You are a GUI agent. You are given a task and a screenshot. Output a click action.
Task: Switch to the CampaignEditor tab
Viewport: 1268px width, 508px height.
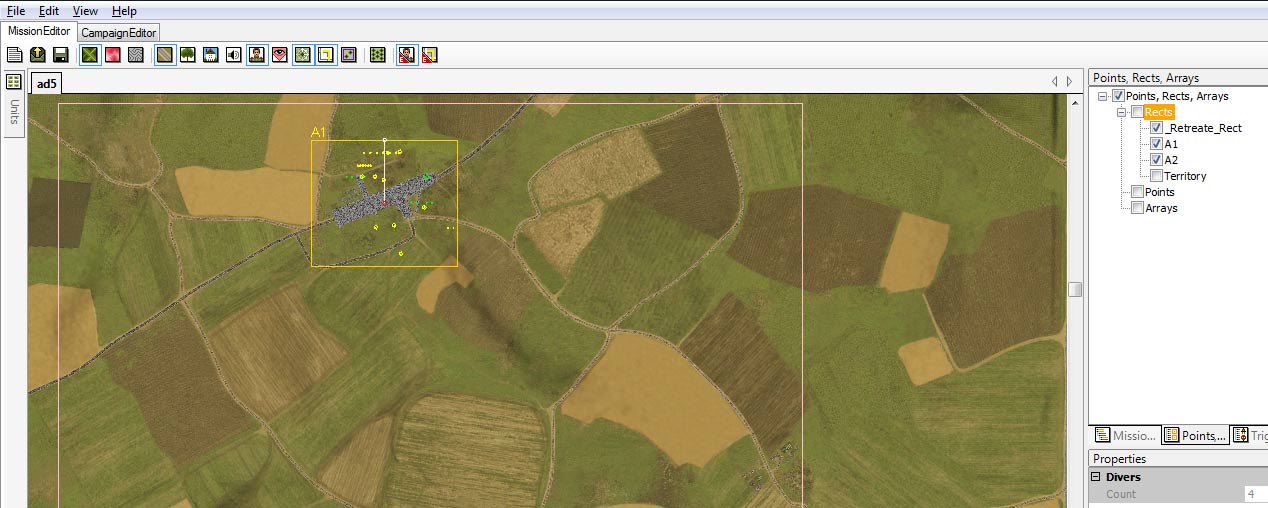click(x=118, y=32)
